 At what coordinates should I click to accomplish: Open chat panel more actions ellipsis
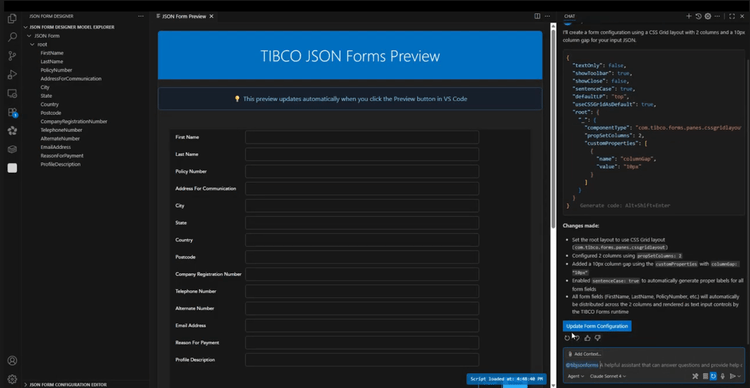click(717, 16)
